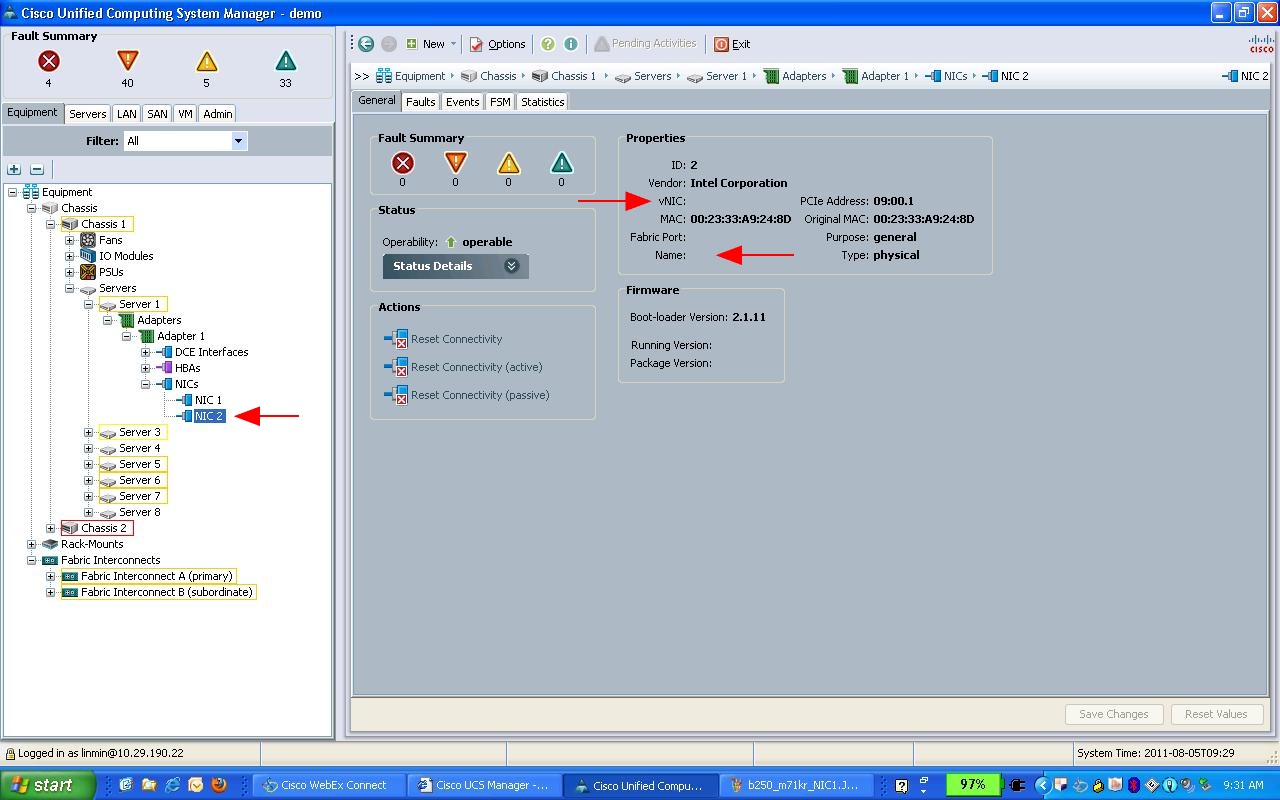Switch to the LAN navigation tab
The height and width of the screenshot is (800, 1280).
[126, 114]
